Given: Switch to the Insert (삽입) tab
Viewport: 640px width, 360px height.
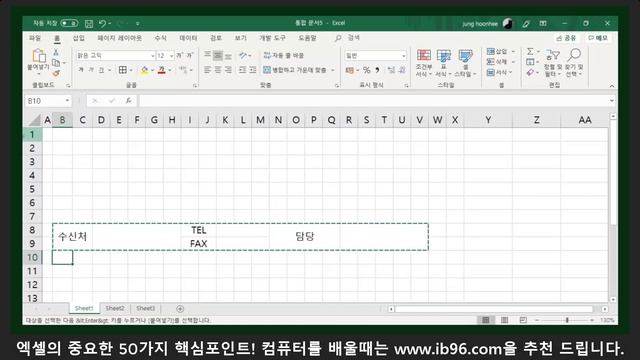Looking at the screenshot, I should [x=78, y=38].
